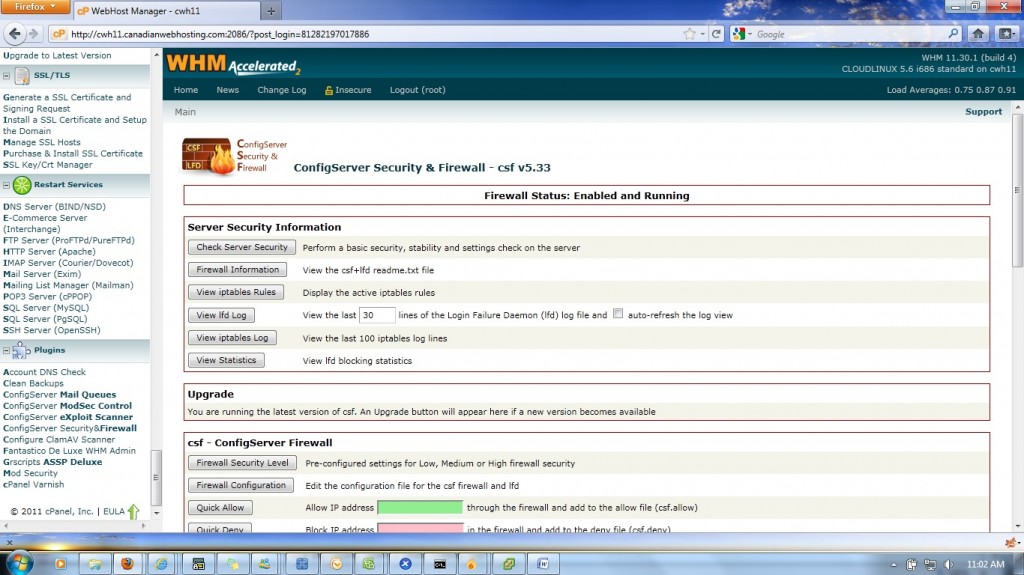
Task: Open the HTTP Server (Apache) restart link
Action: point(49,252)
